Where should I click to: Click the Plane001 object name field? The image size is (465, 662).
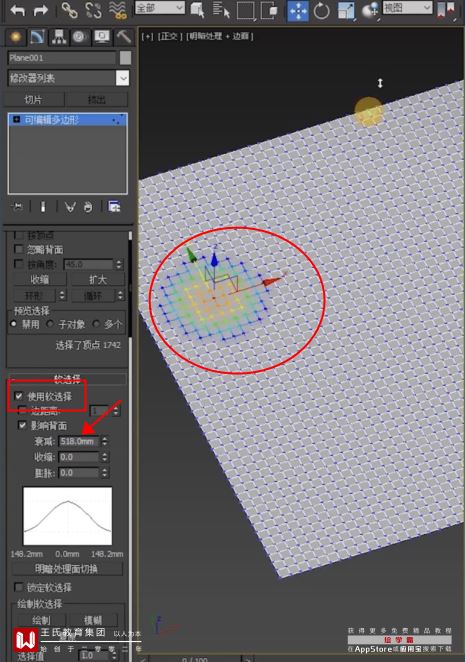62,58
